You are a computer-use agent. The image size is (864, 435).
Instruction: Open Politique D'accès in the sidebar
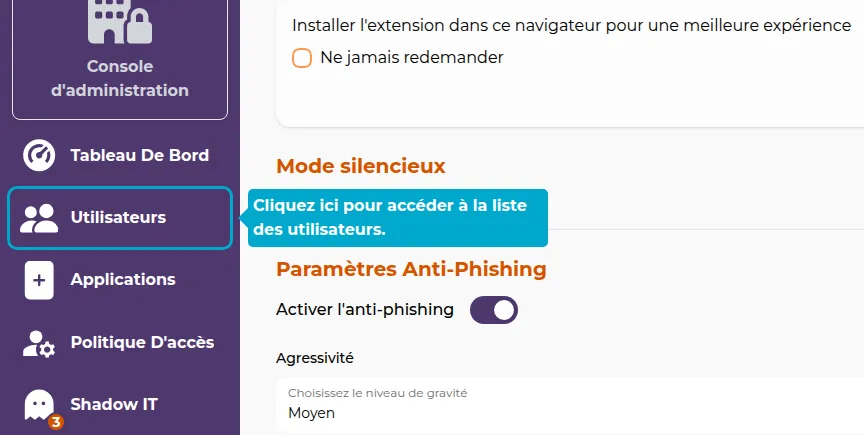tap(142, 343)
